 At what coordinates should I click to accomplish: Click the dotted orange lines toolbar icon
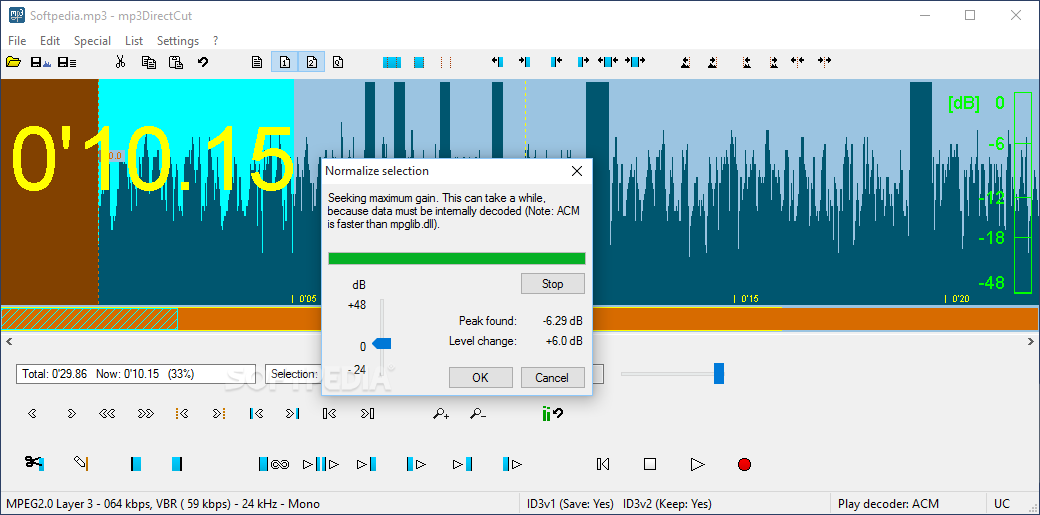(446, 62)
